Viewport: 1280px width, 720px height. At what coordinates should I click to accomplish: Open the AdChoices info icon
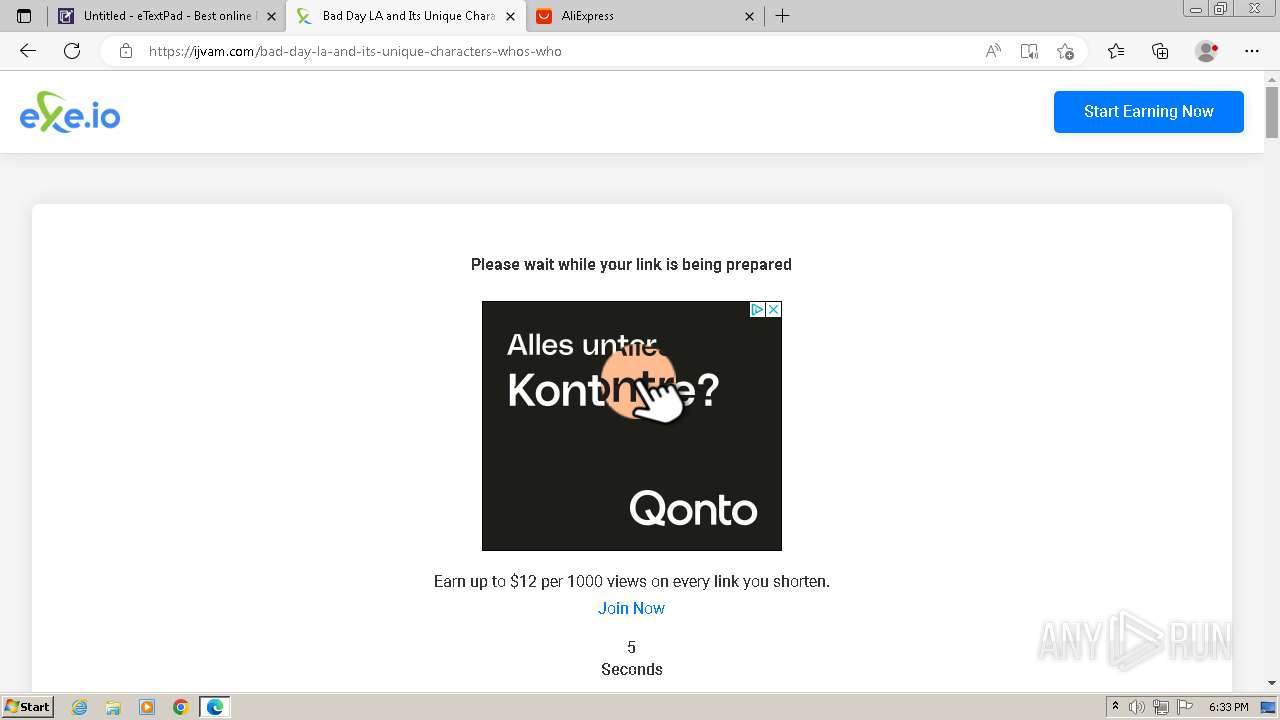pos(758,310)
